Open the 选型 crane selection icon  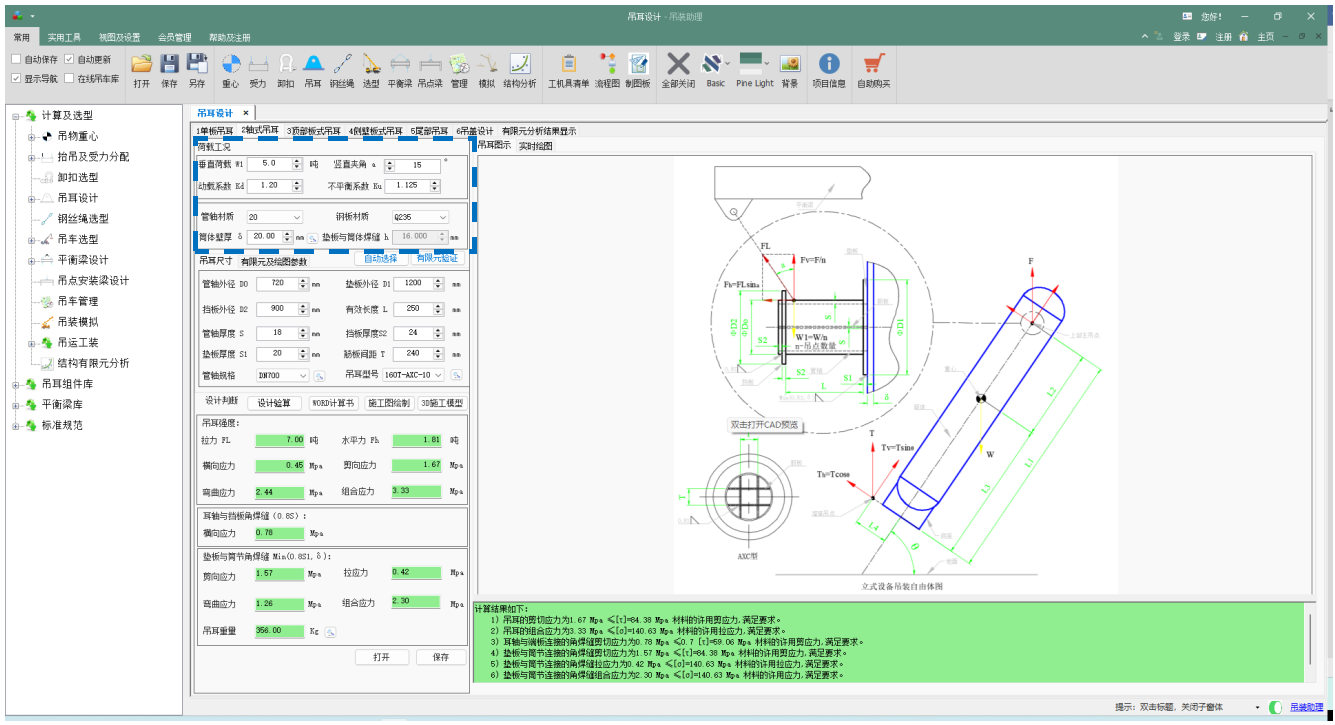[371, 63]
